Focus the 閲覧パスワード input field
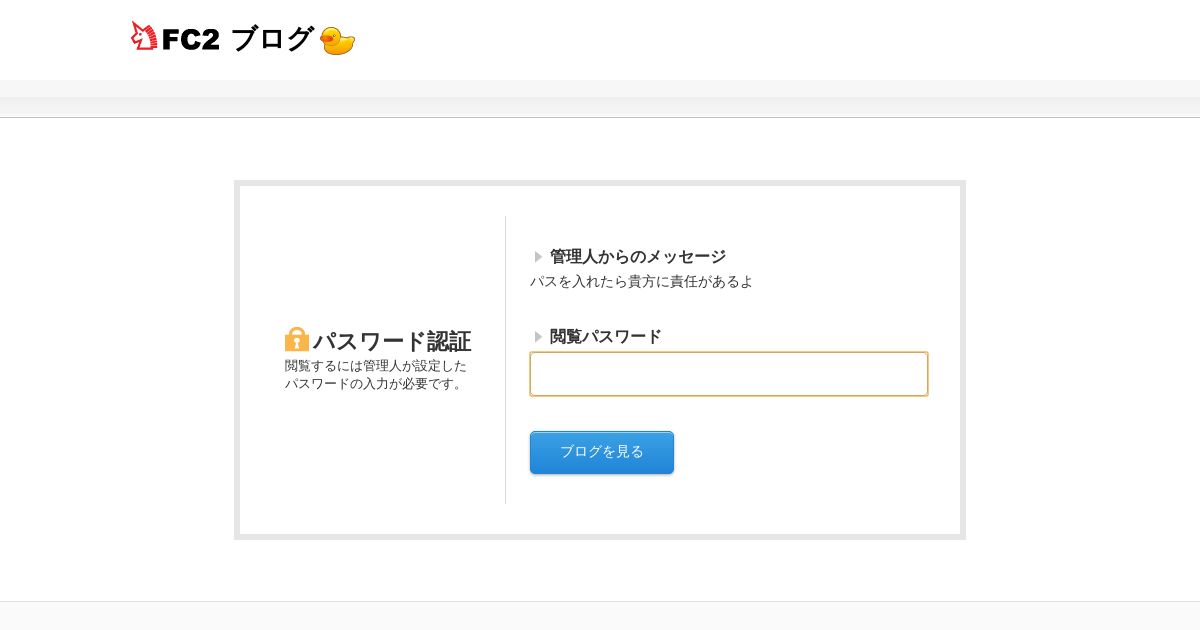This screenshot has width=1200, height=630. click(x=729, y=374)
